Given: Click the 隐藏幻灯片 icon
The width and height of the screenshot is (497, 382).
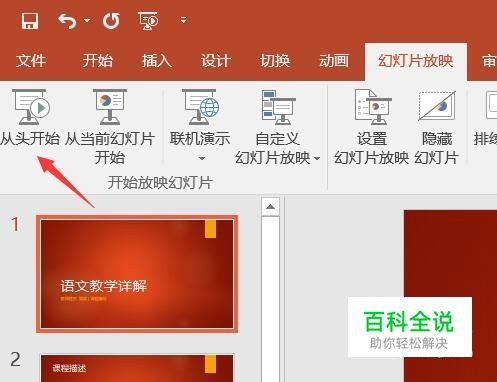Looking at the screenshot, I should [437, 106].
